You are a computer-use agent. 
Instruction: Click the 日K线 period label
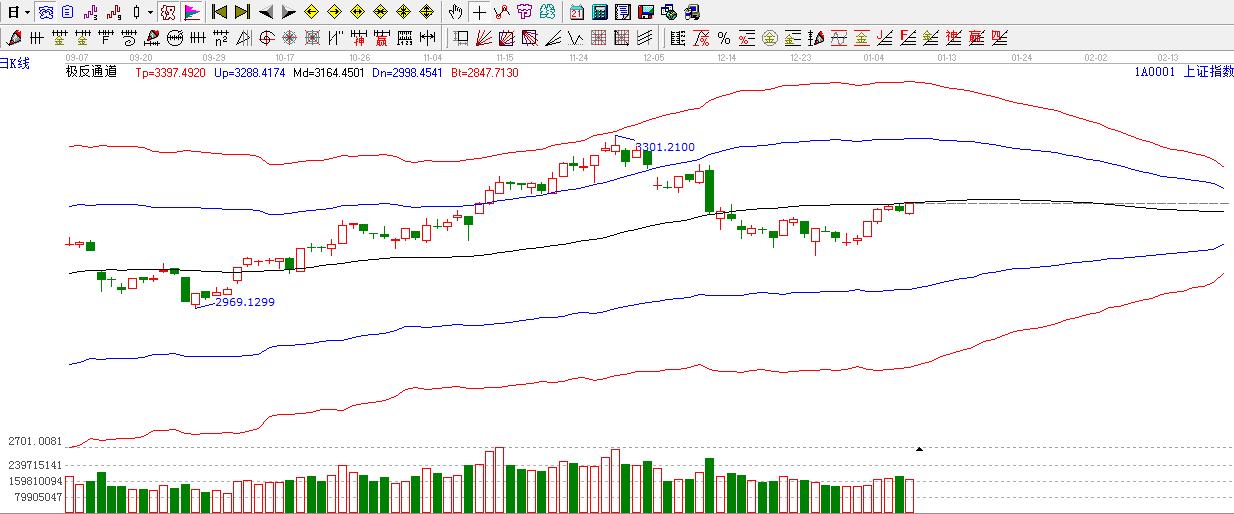point(15,63)
